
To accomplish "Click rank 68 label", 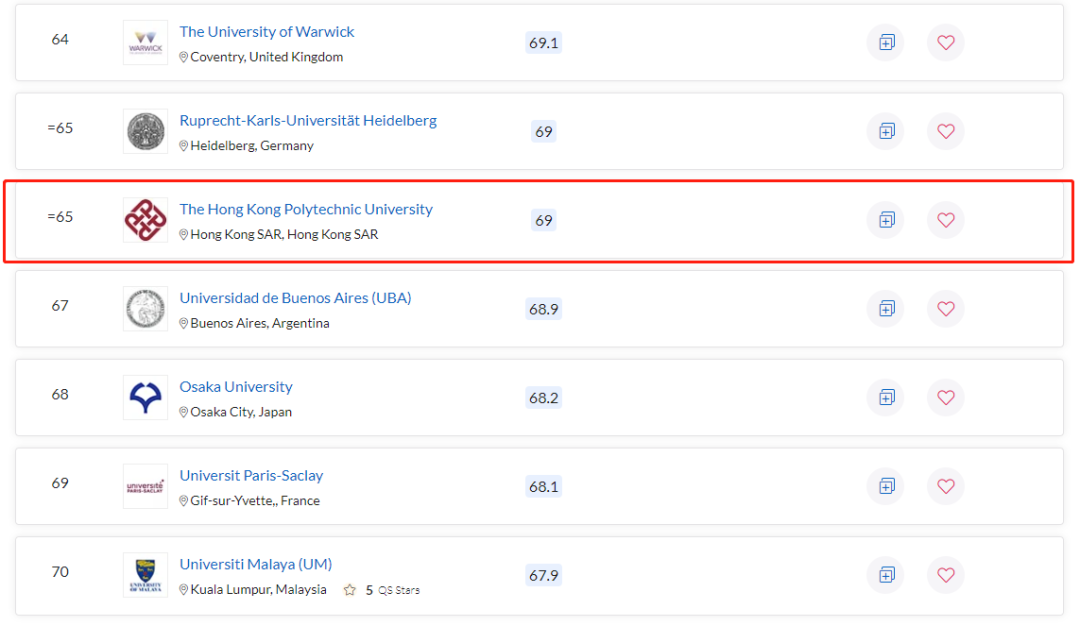I will 60,395.
